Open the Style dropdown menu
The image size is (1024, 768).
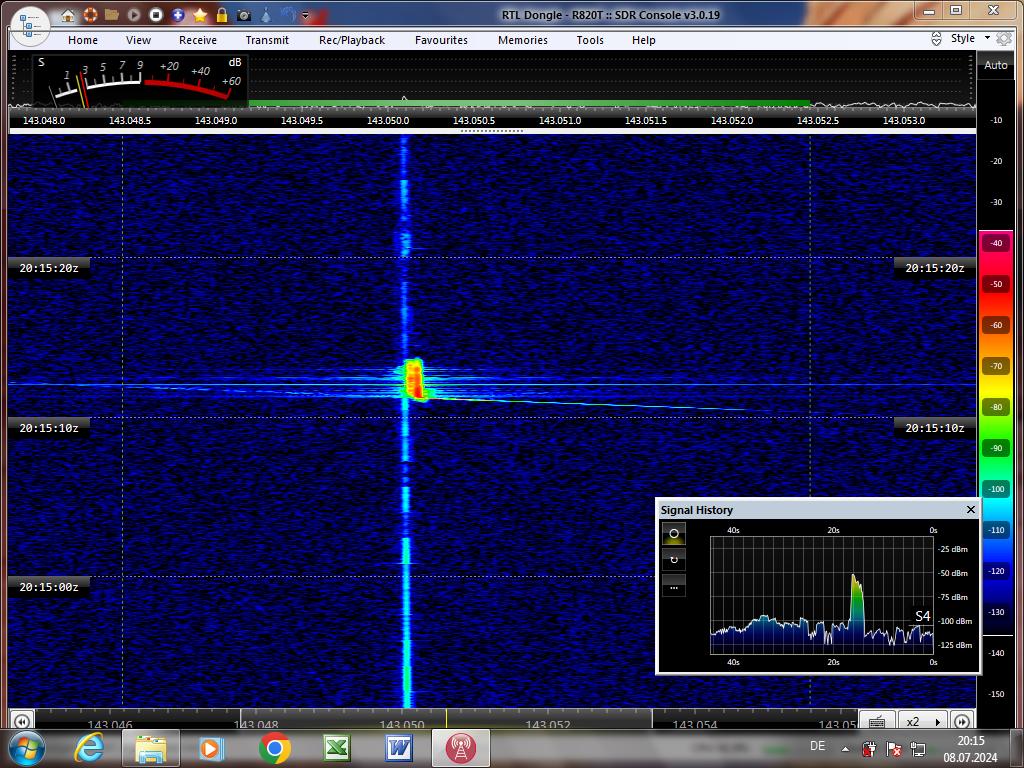point(970,39)
